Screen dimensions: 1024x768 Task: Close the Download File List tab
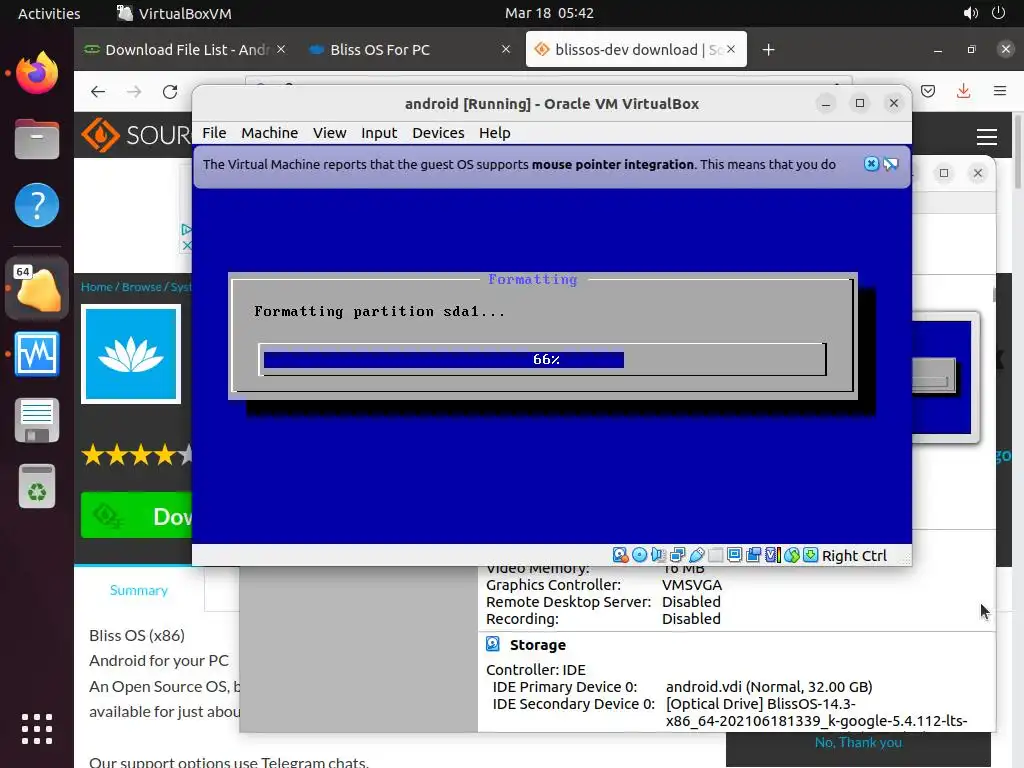(281, 49)
